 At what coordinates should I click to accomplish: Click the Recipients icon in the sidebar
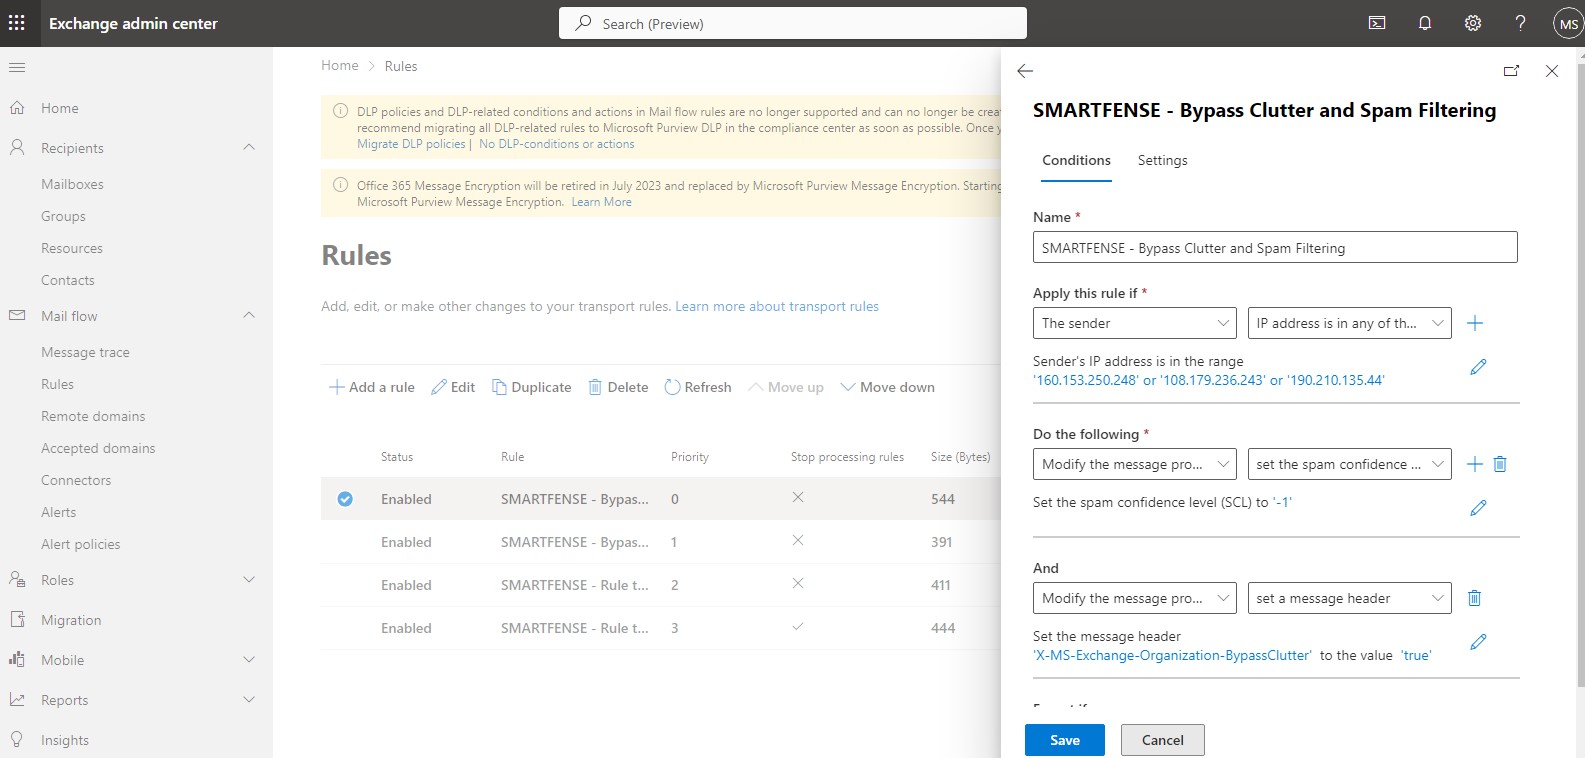tap(17, 148)
